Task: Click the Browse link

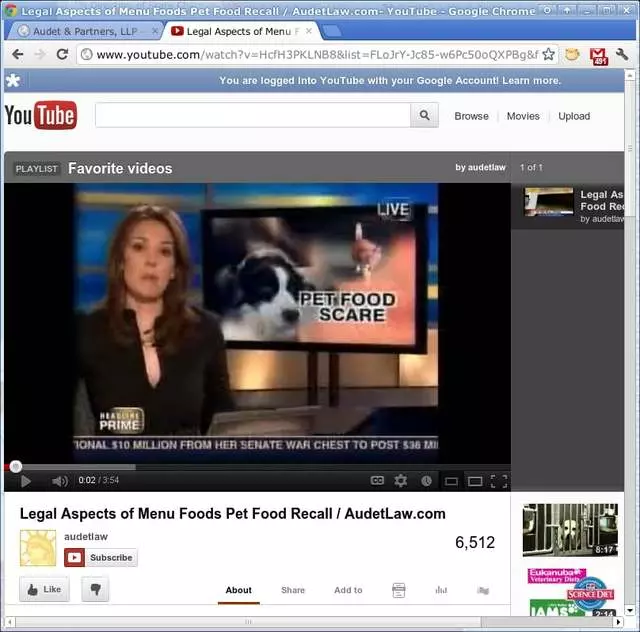Action: (x=471, y=116)
